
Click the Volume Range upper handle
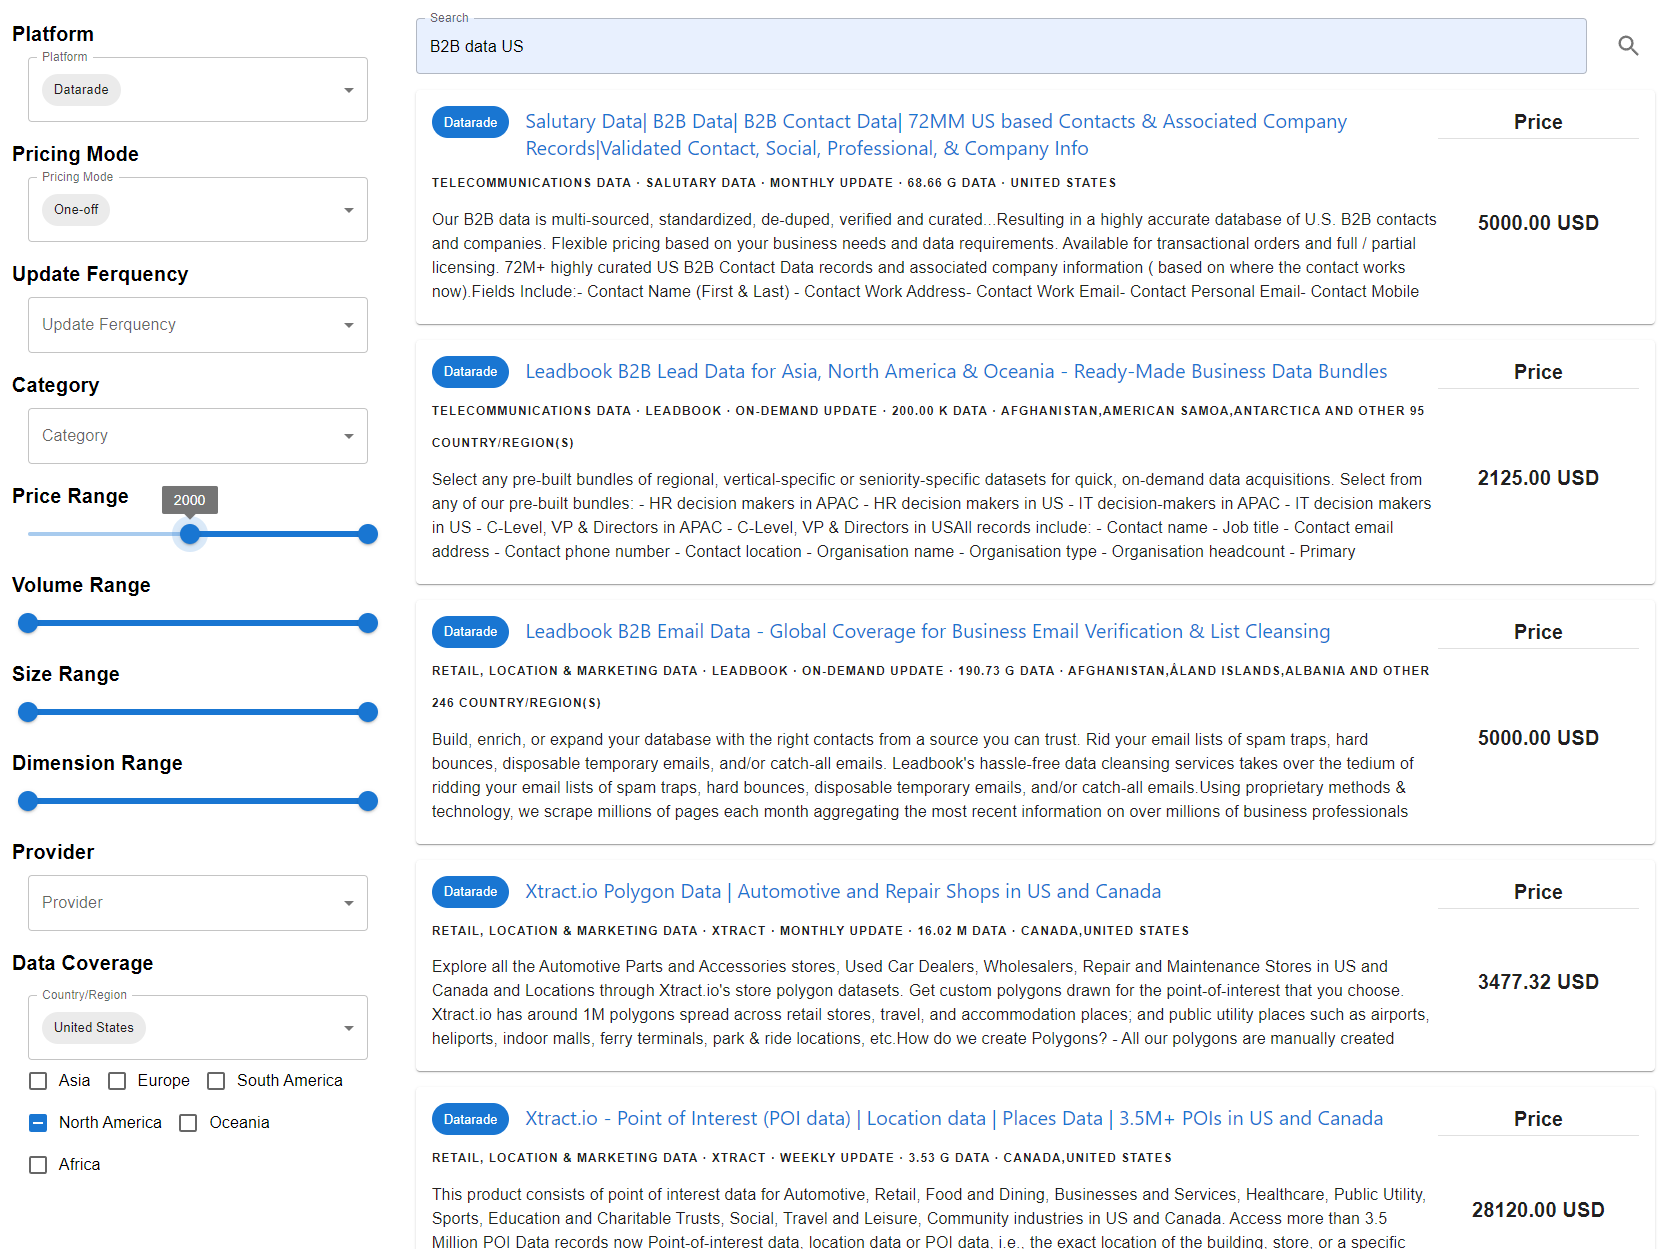tap(368, 623)
